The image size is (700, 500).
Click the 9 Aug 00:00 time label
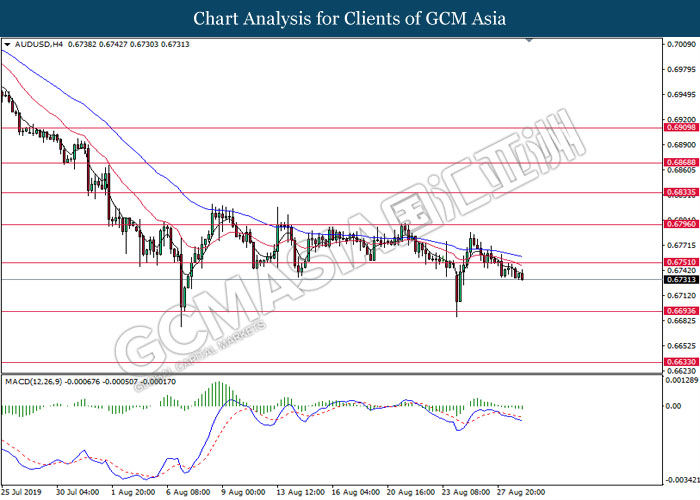(x=243, y=492)
